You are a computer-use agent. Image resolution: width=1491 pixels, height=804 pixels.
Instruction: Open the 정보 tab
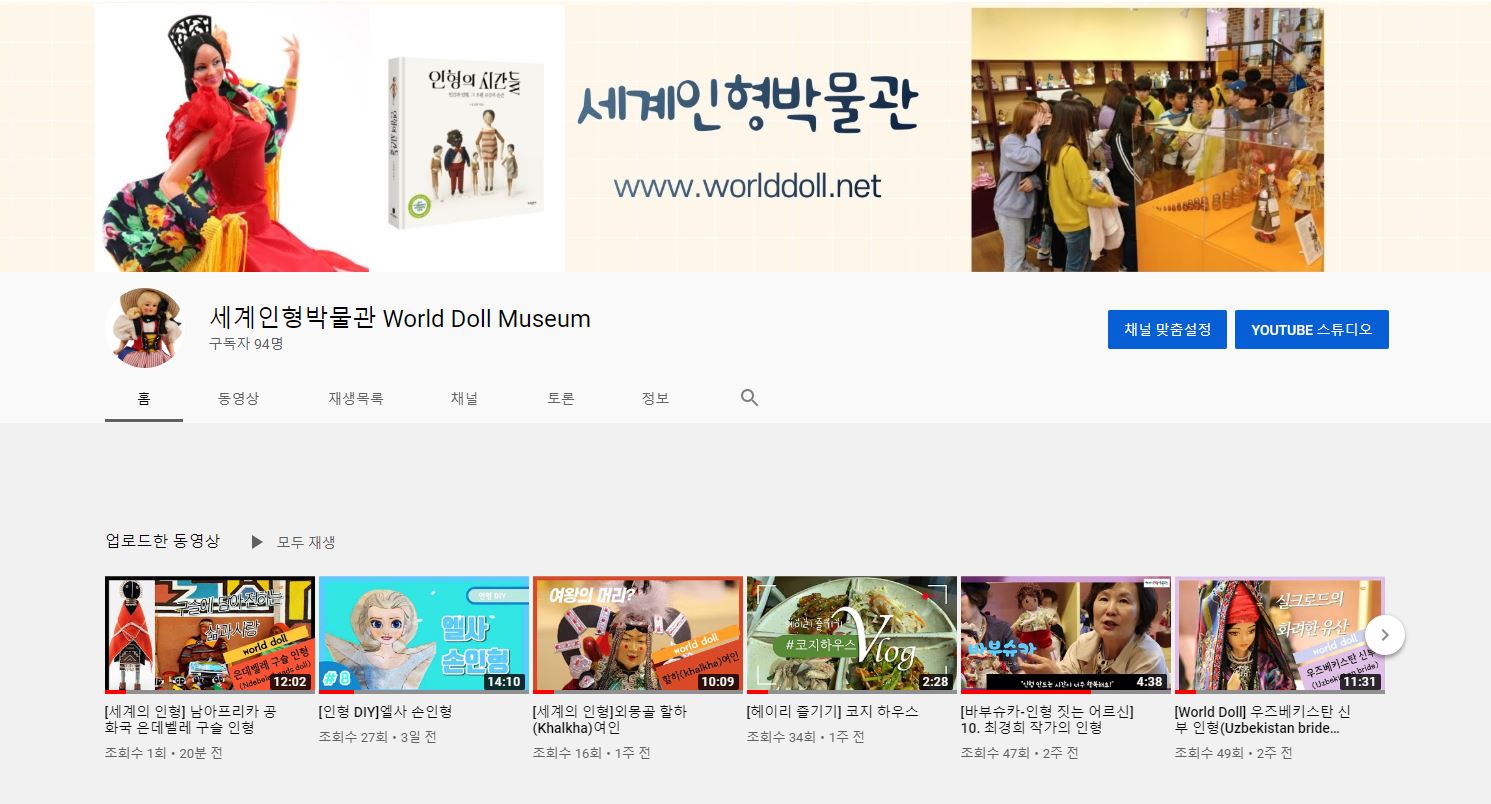(655, 398)
